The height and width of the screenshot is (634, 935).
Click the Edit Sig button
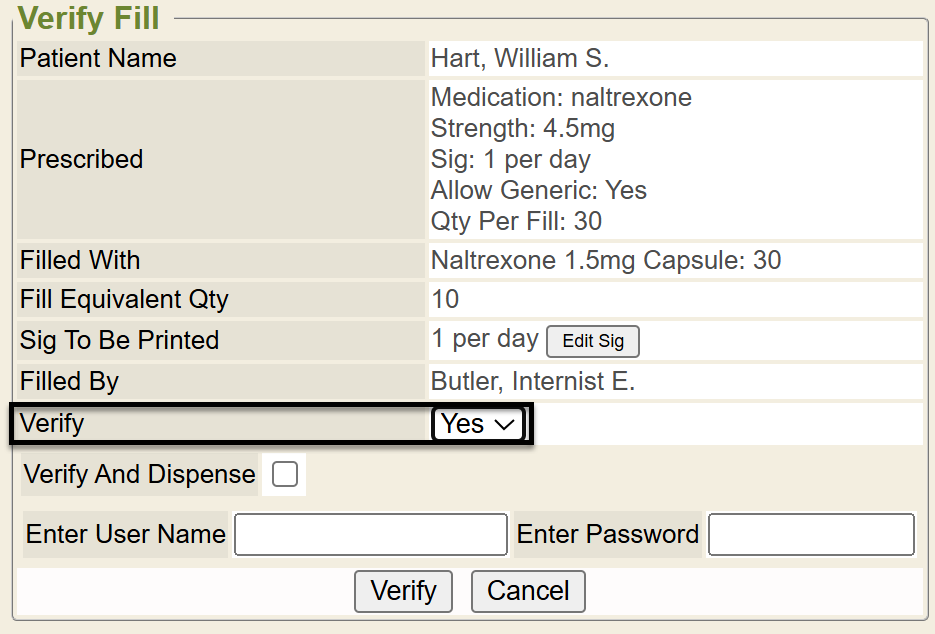pyautogui.click(x=593, y=341)
